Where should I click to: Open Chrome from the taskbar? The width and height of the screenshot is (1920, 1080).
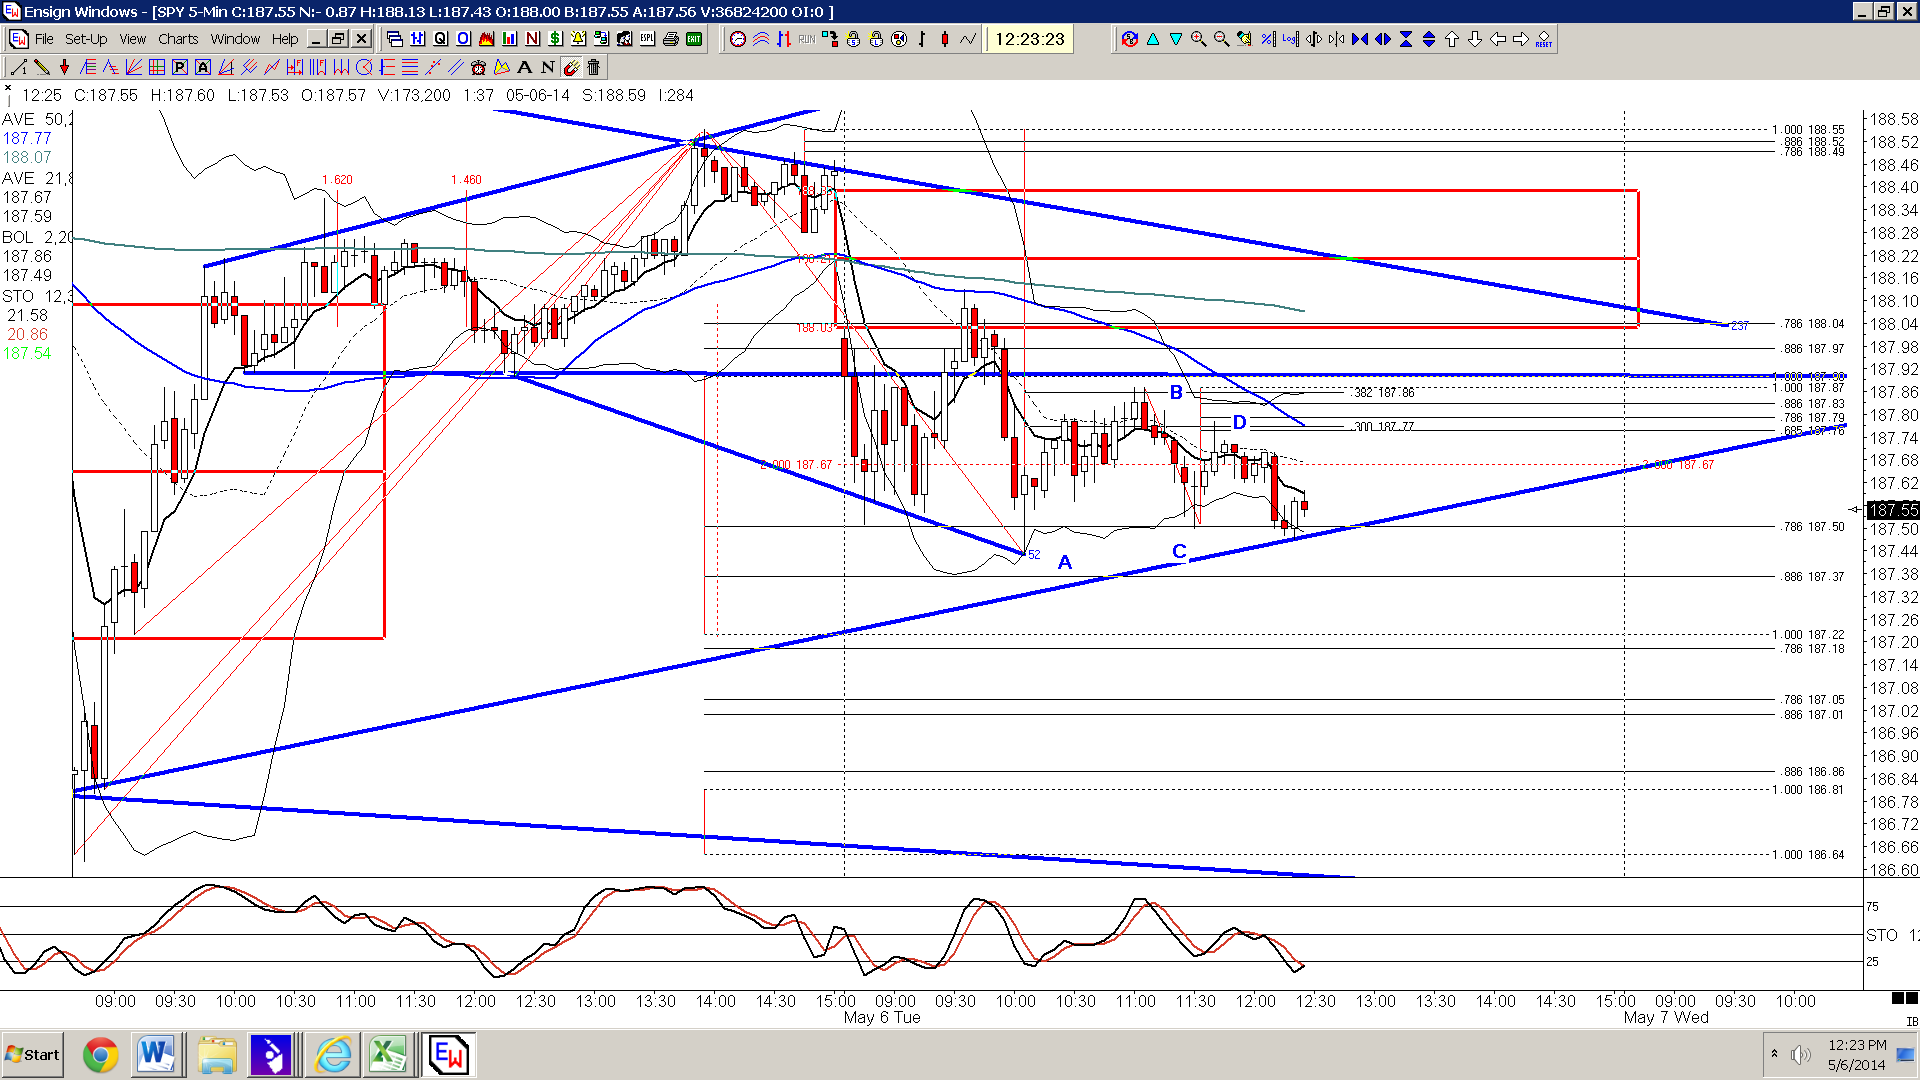click(100, 1055)
